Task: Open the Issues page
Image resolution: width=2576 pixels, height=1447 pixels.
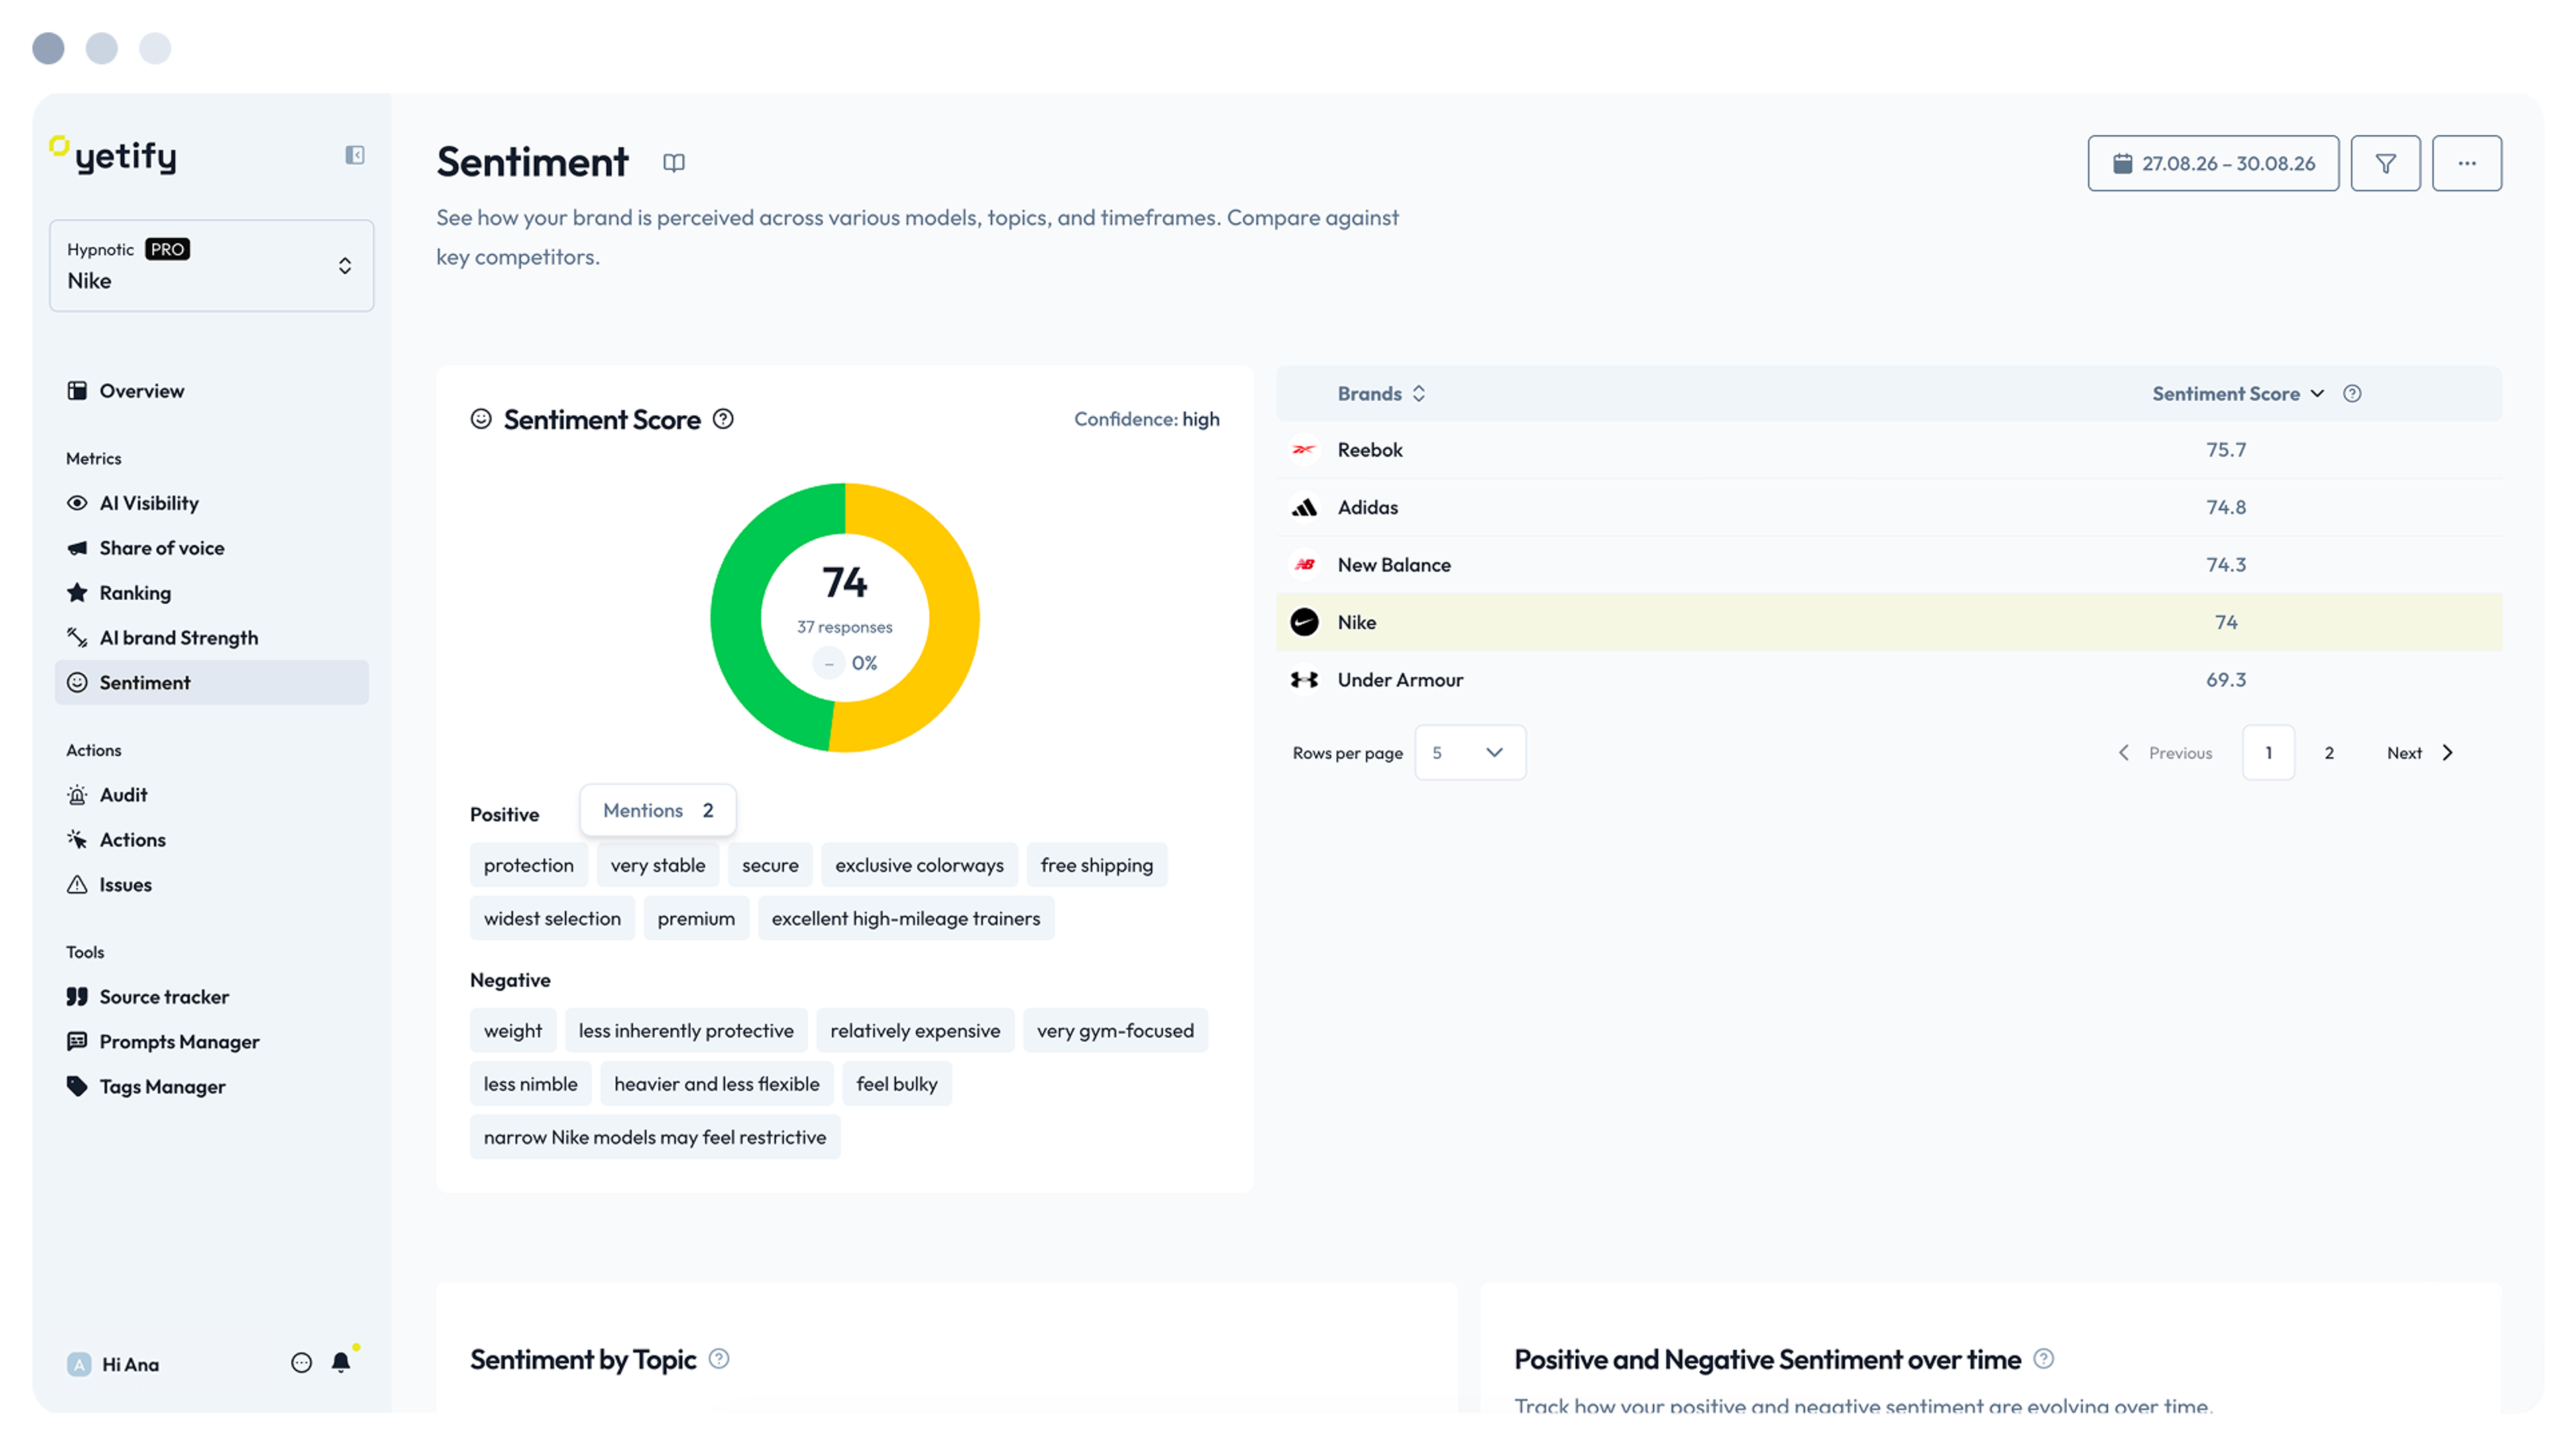Action: coord(211,885)
